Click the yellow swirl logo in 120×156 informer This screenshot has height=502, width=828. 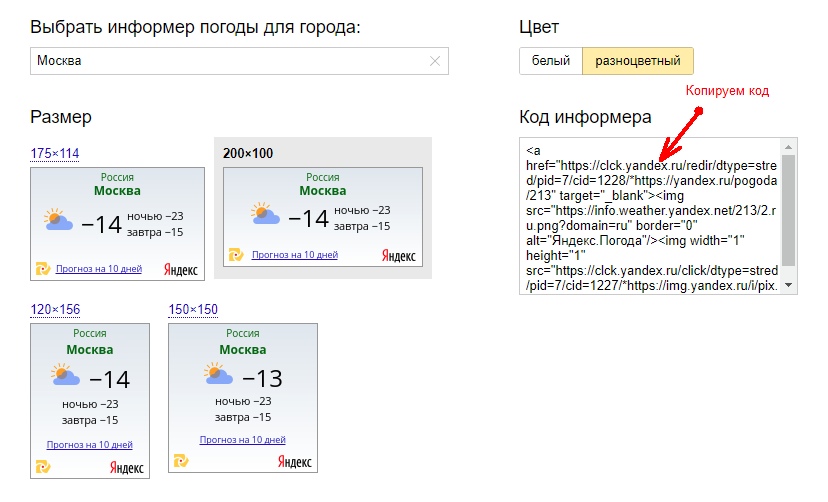click(43, 467)
